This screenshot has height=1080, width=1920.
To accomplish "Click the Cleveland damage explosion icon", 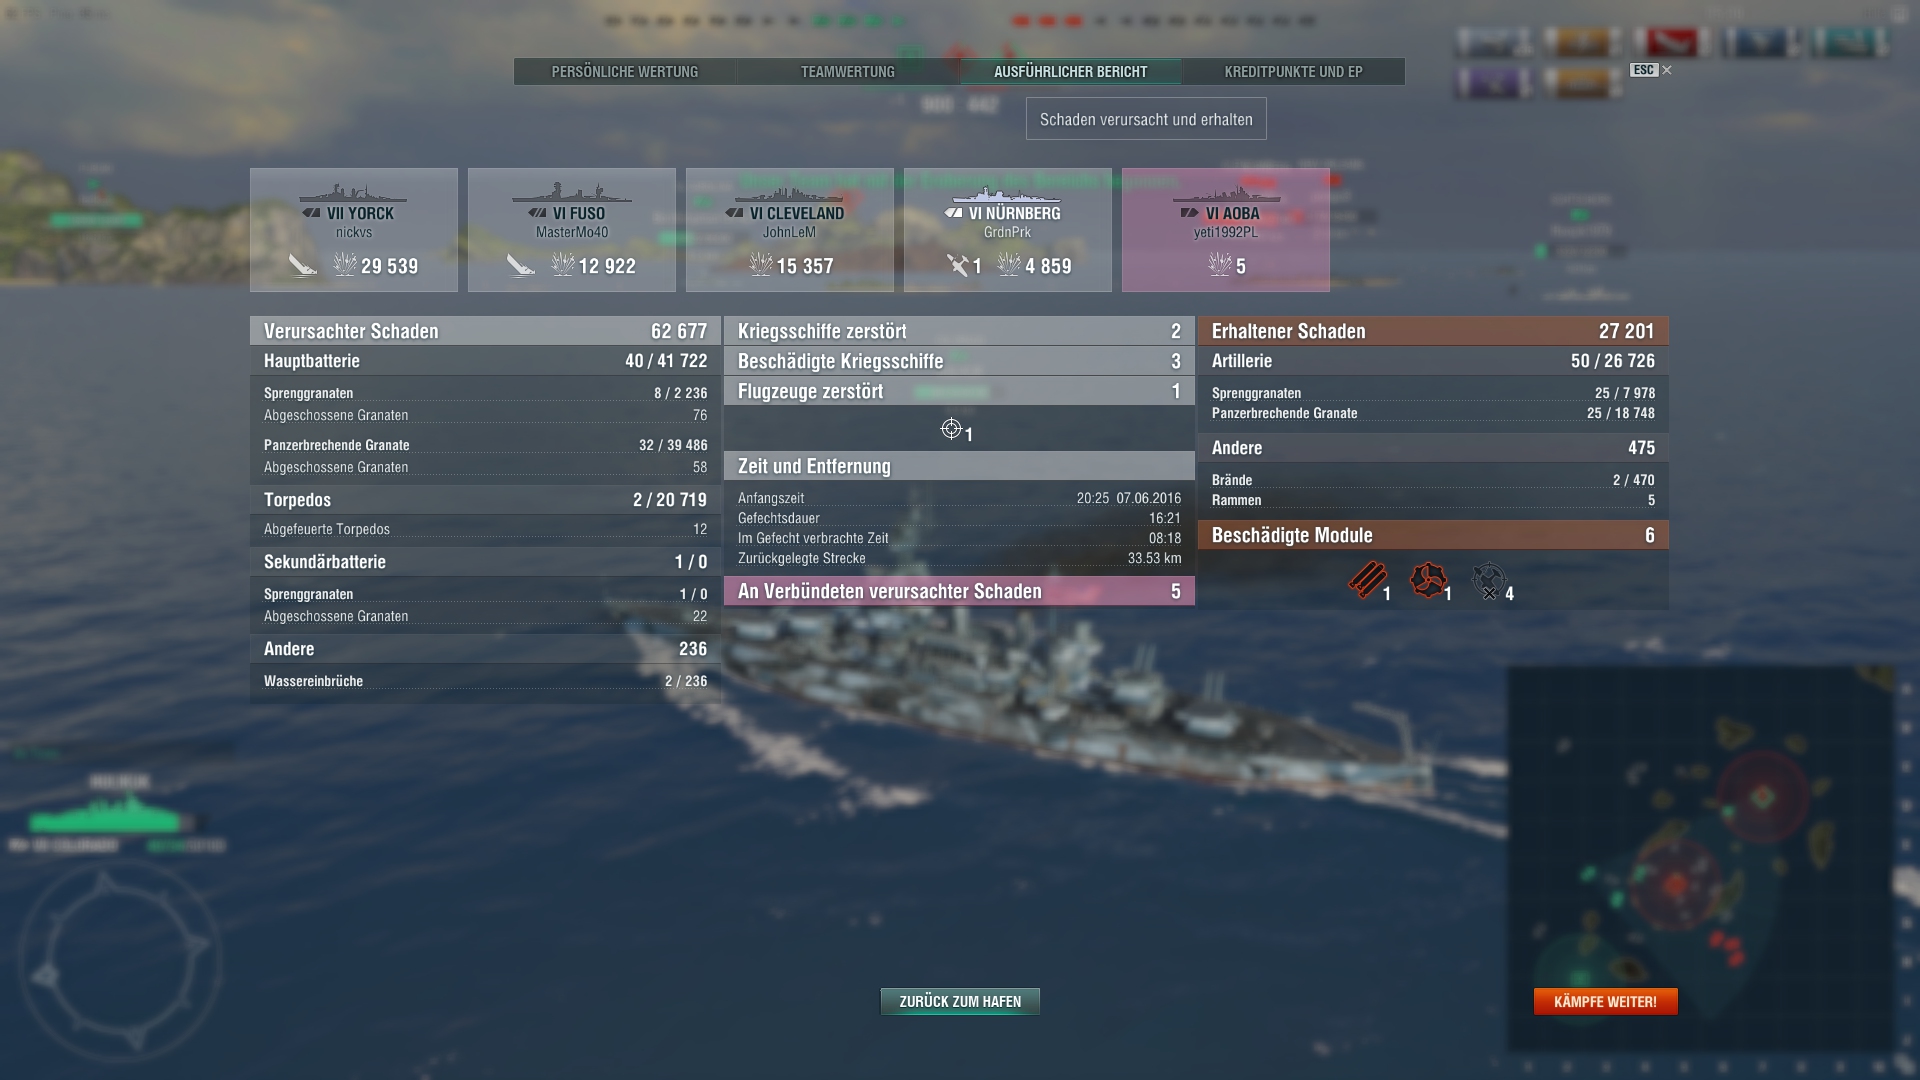I will [x=761, y=264].
